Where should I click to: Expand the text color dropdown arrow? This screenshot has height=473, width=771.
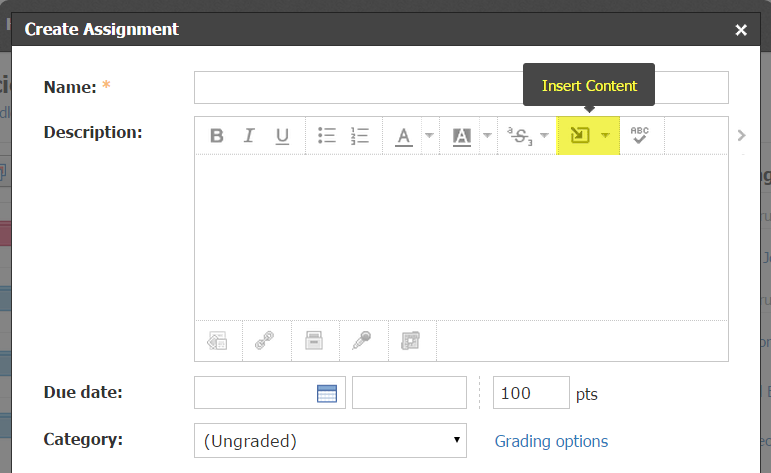(429, 136)
